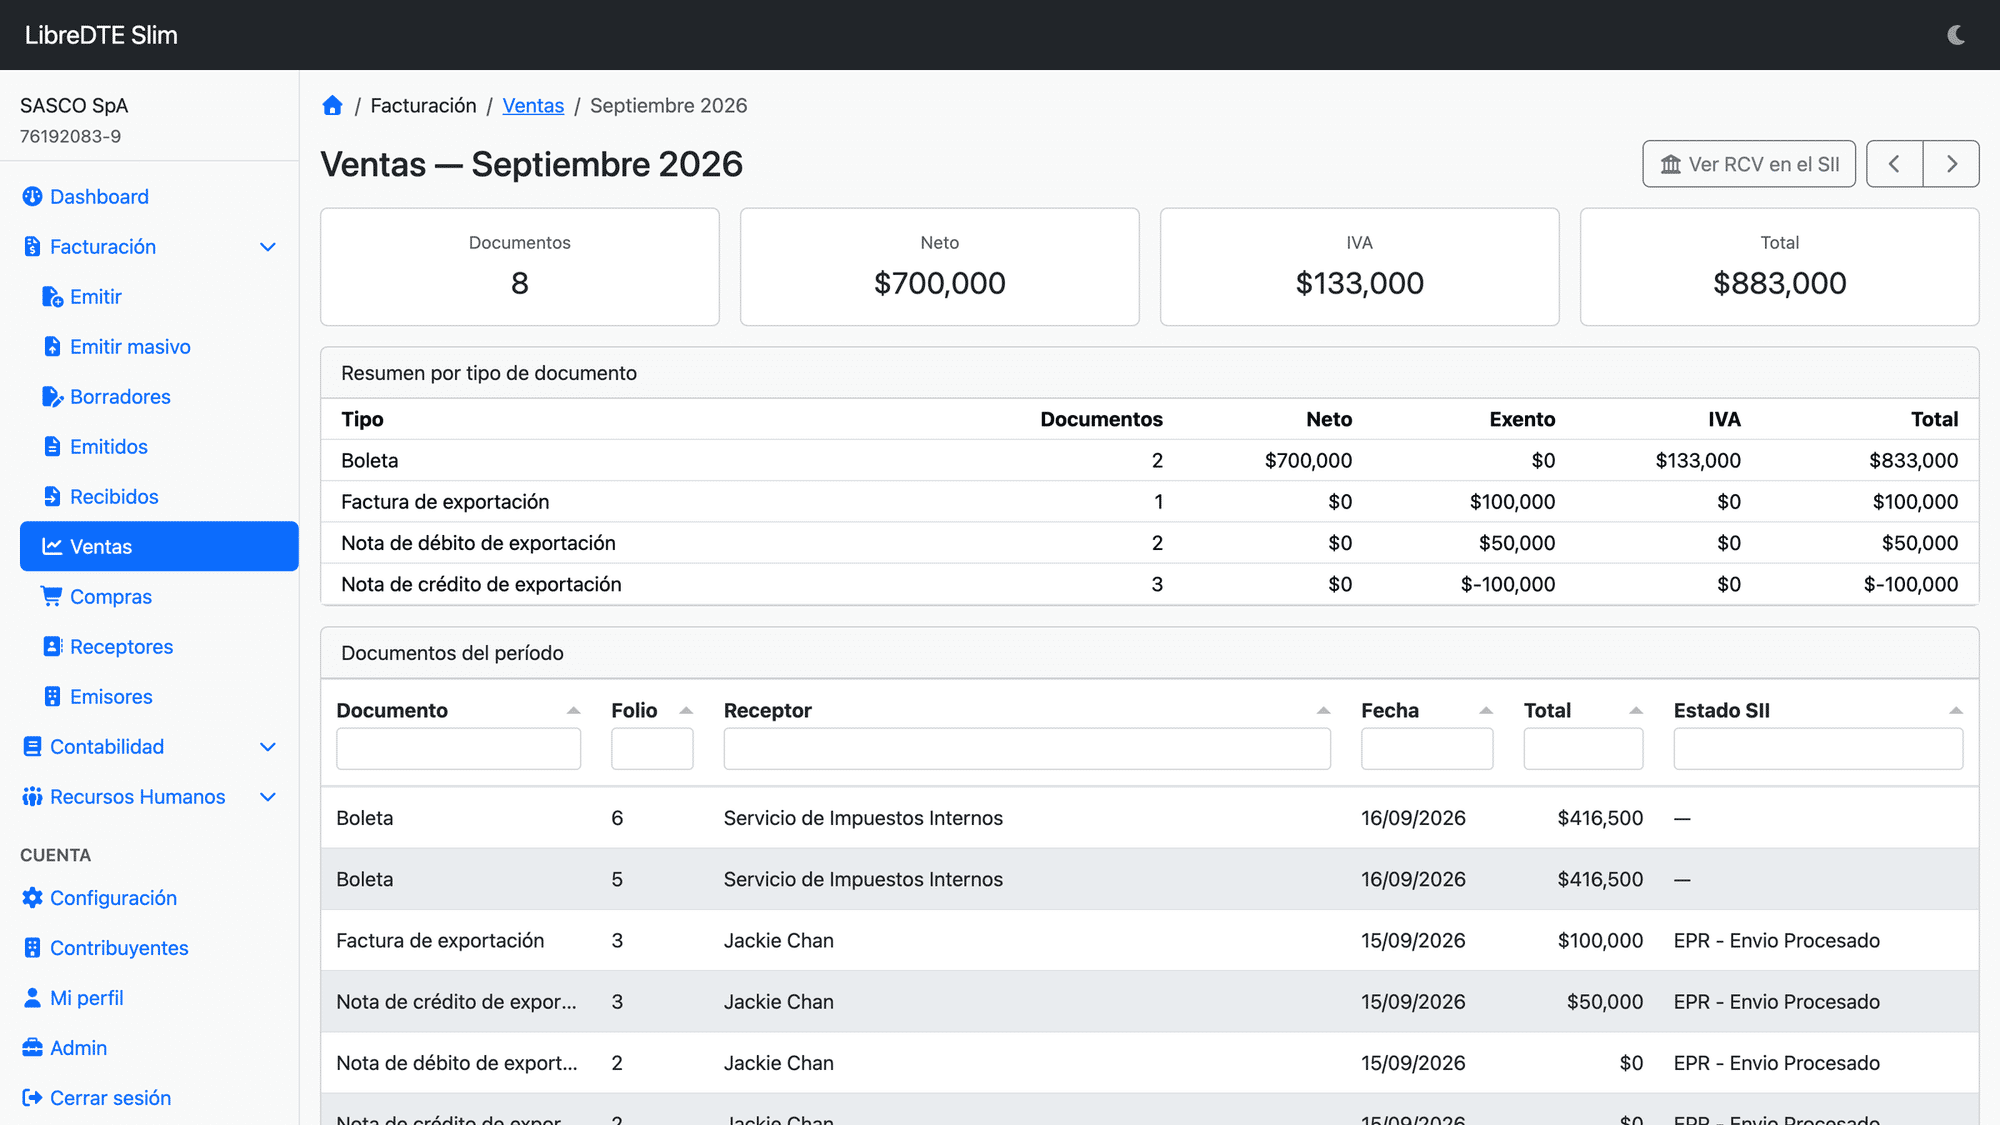Image resolution: width=2000 pixels, height=1125 pixels.
Task: Sort the table by Total column arrow
Action: pos(1636,711)
